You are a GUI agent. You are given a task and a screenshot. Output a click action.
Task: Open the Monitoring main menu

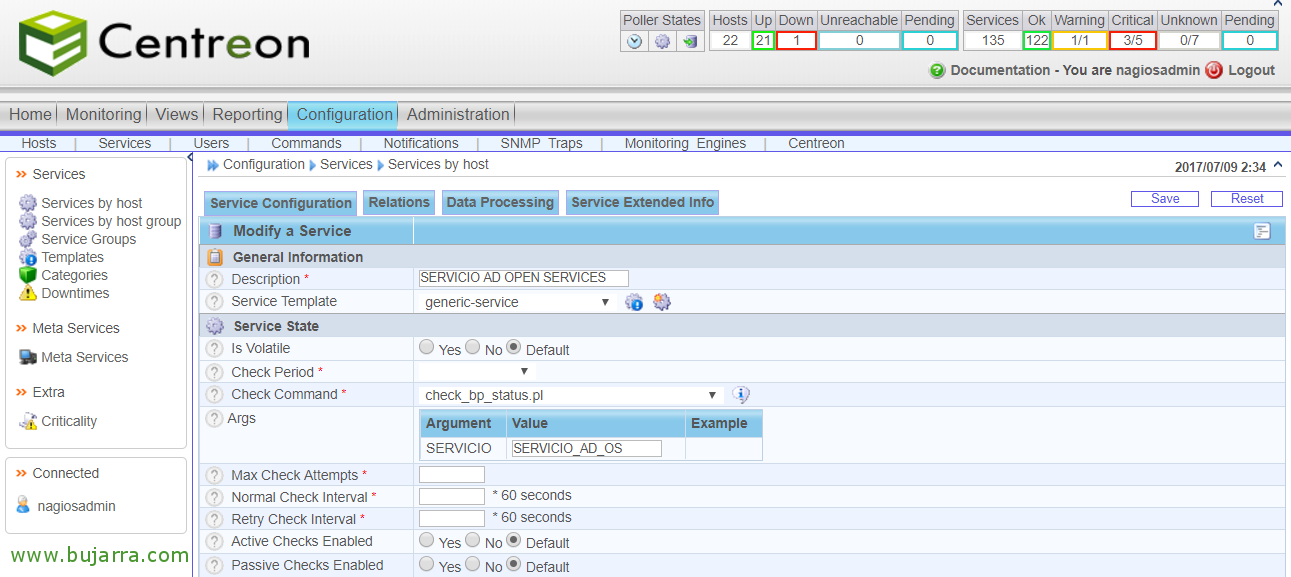click(x=103, y=114)
